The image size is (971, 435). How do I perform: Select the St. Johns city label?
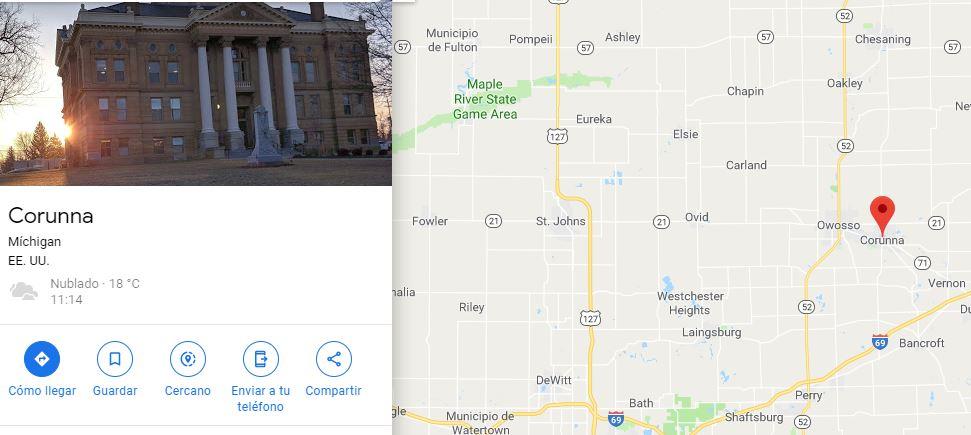point(560,221)
